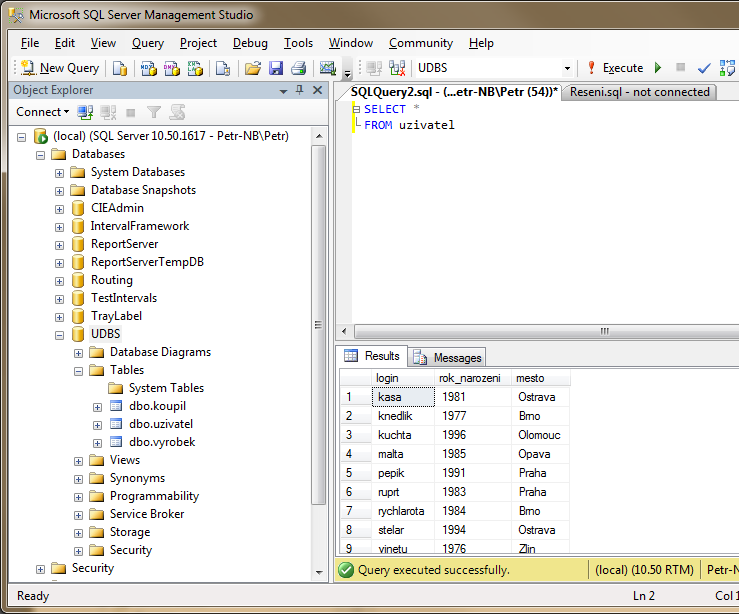Click the Display Estimated Execution Plan icon

(x=727, y=68)
